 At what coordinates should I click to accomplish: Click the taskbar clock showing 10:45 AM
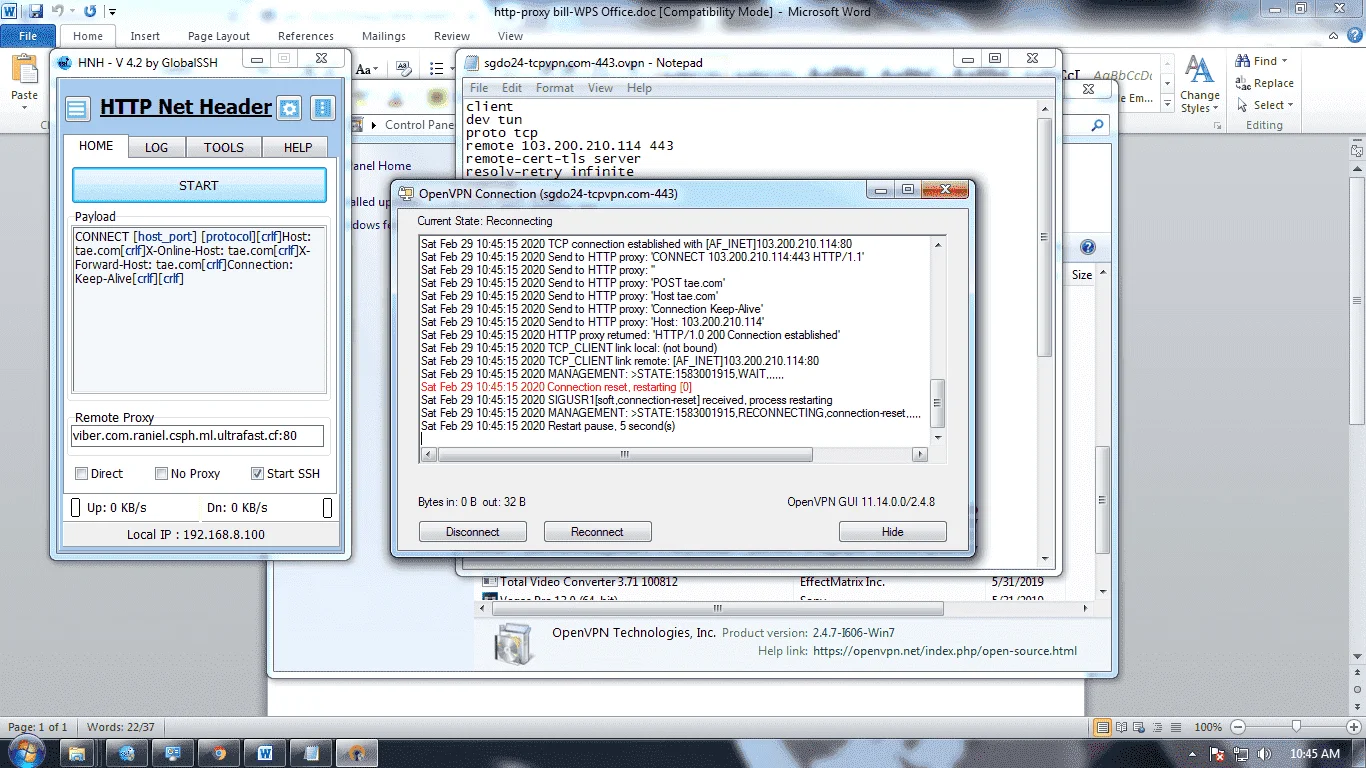[x=1315, y=754]
